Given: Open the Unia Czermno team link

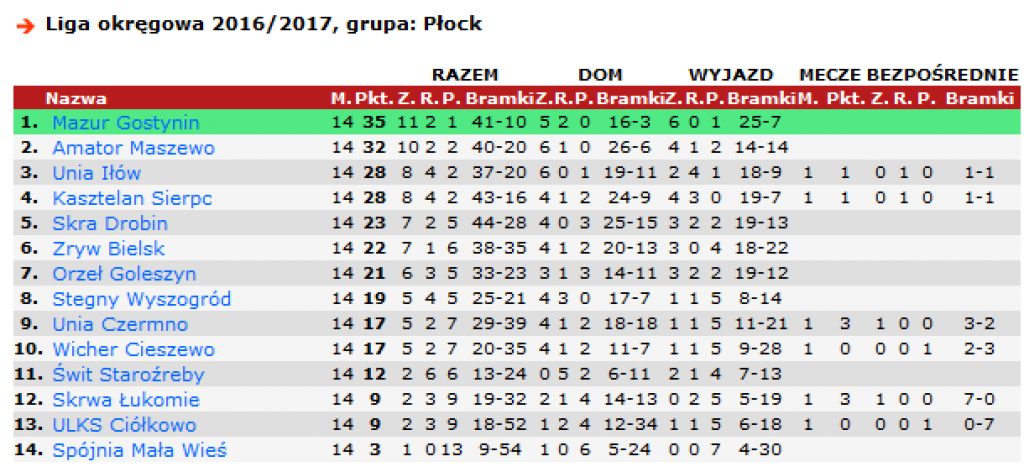Looking at the screenshot, I should (120, 324).
